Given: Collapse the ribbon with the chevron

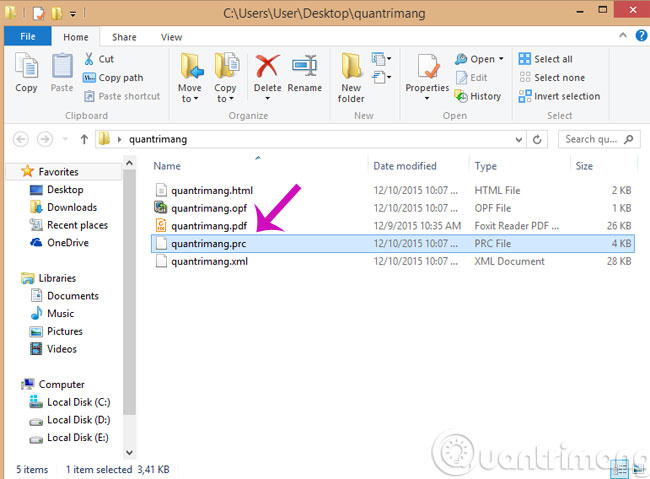Looking at the screenshot, I should [x=623, y=36].
